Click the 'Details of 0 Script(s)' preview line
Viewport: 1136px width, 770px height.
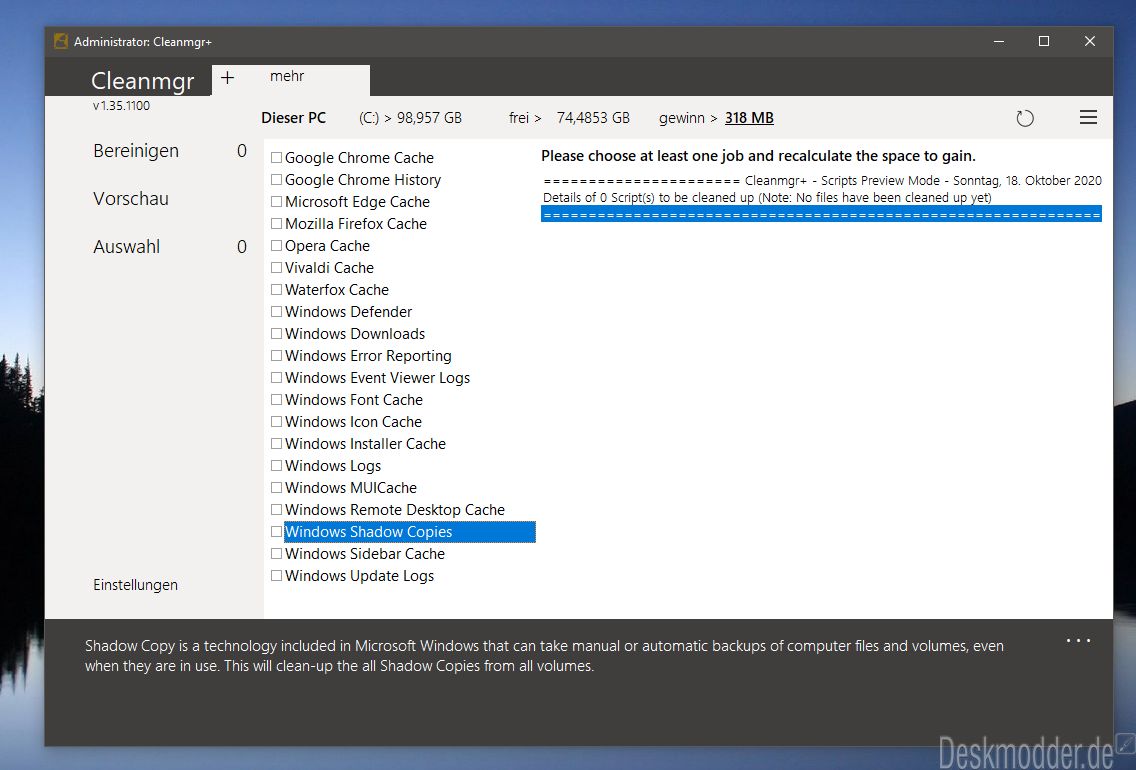click(x=767, y=197)
